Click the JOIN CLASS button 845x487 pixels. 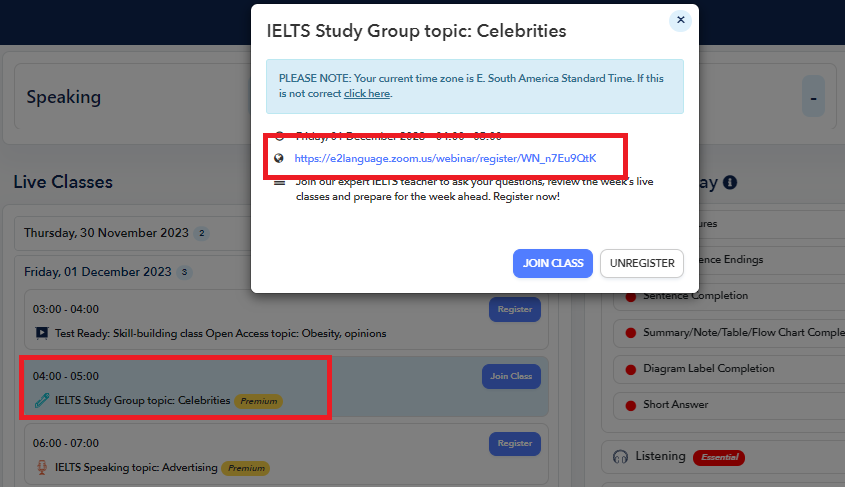553,263
